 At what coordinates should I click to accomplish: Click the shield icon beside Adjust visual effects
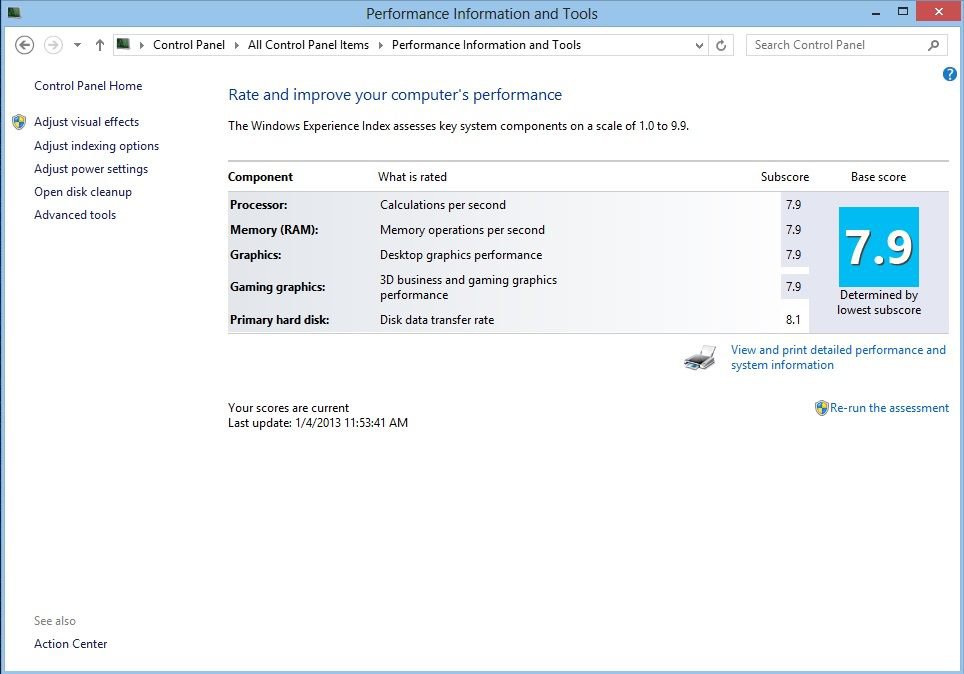tap(19, 122)
